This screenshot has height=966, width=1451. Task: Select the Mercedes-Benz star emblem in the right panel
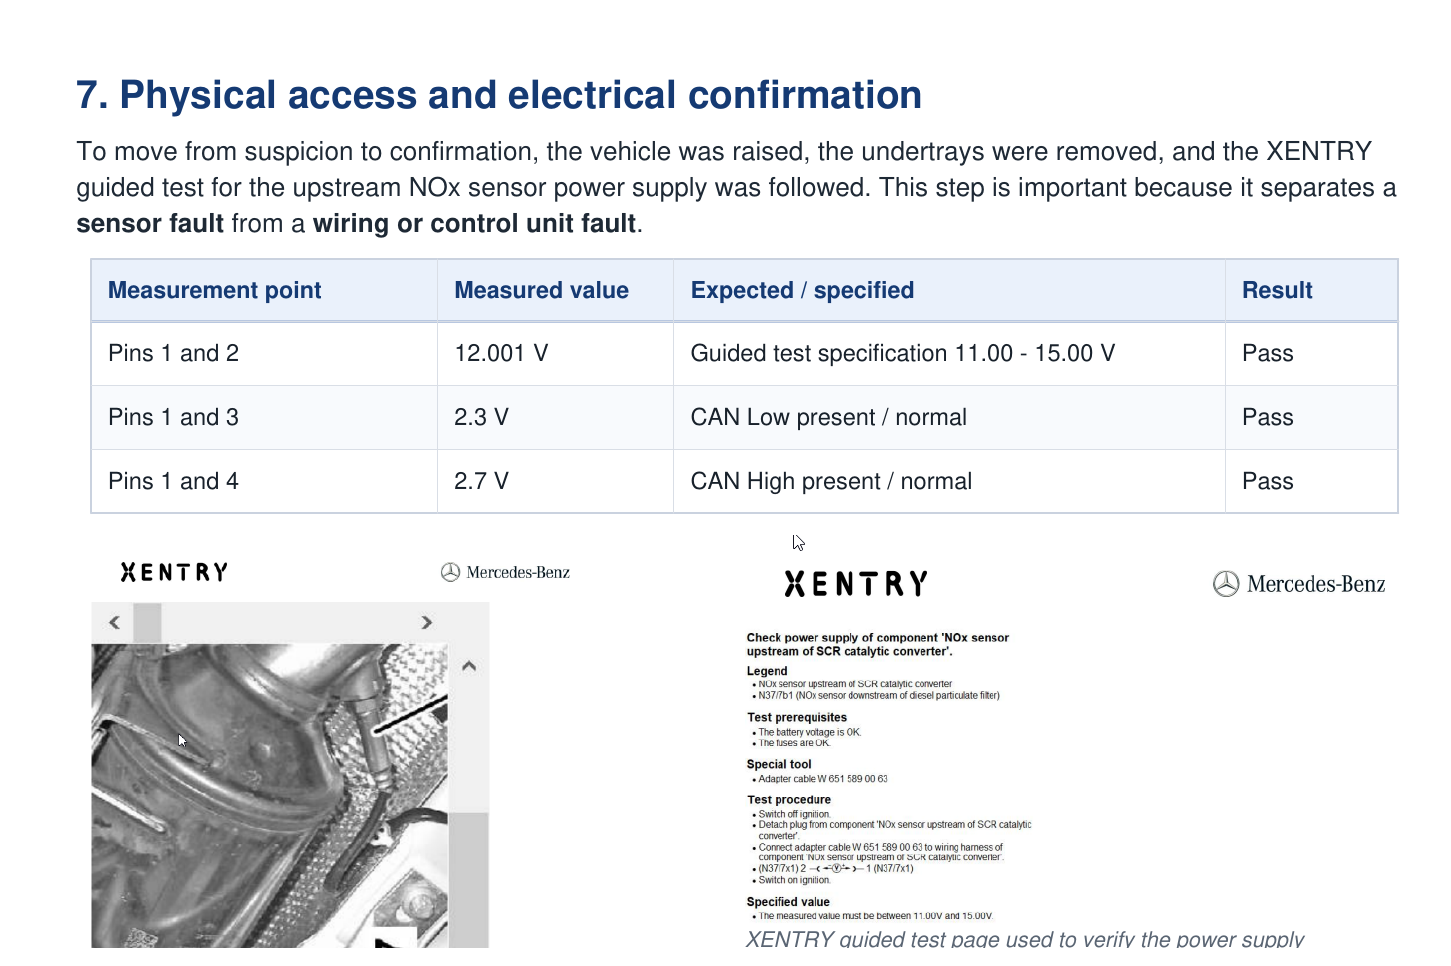coord(1226,584)
